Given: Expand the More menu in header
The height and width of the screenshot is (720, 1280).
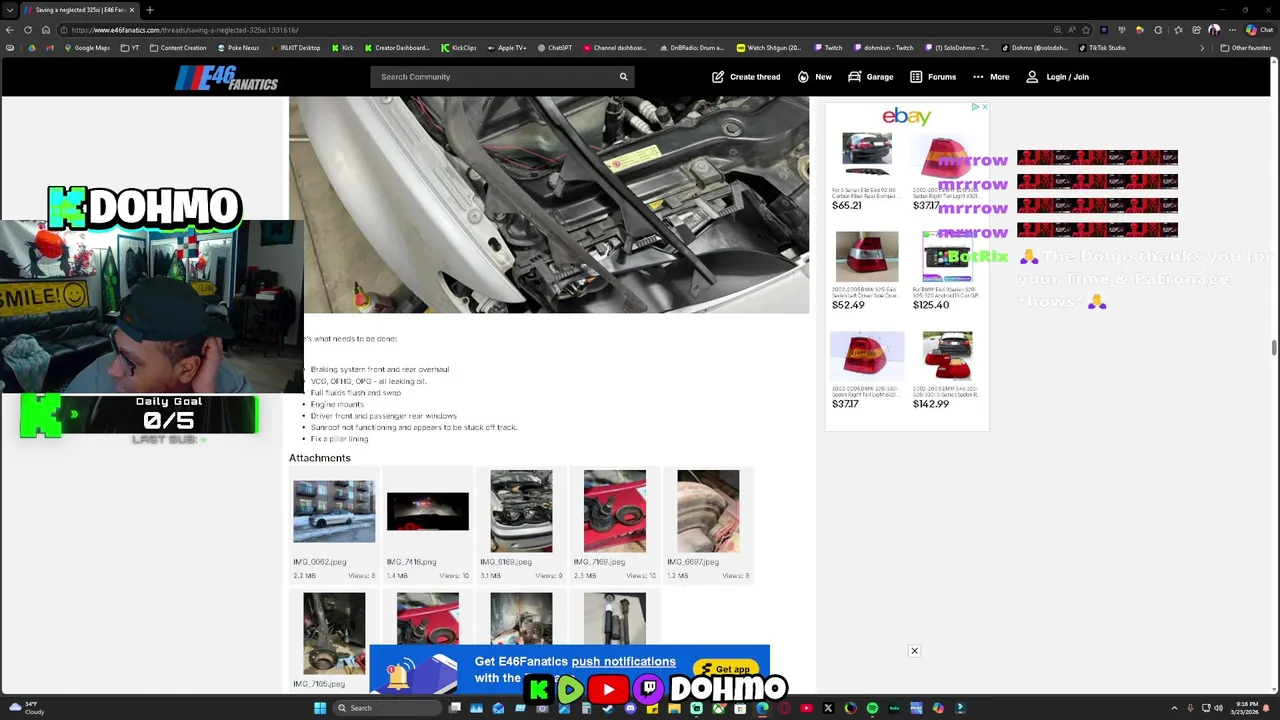Looking at the screenshot, I should [991, 77].
